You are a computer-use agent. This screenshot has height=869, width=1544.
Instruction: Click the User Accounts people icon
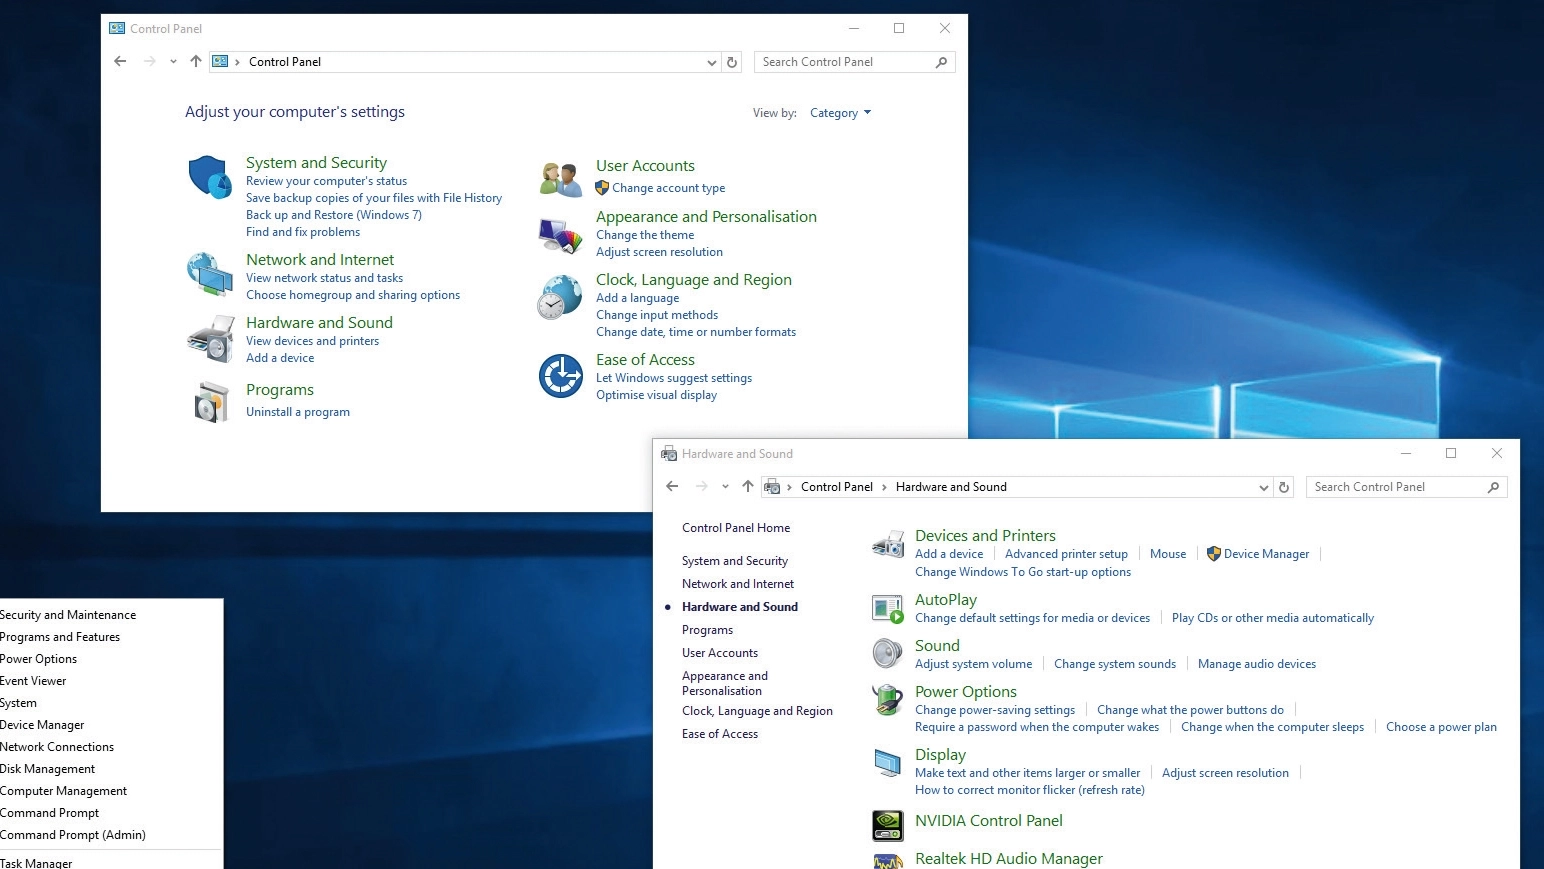tap(561, 179)
